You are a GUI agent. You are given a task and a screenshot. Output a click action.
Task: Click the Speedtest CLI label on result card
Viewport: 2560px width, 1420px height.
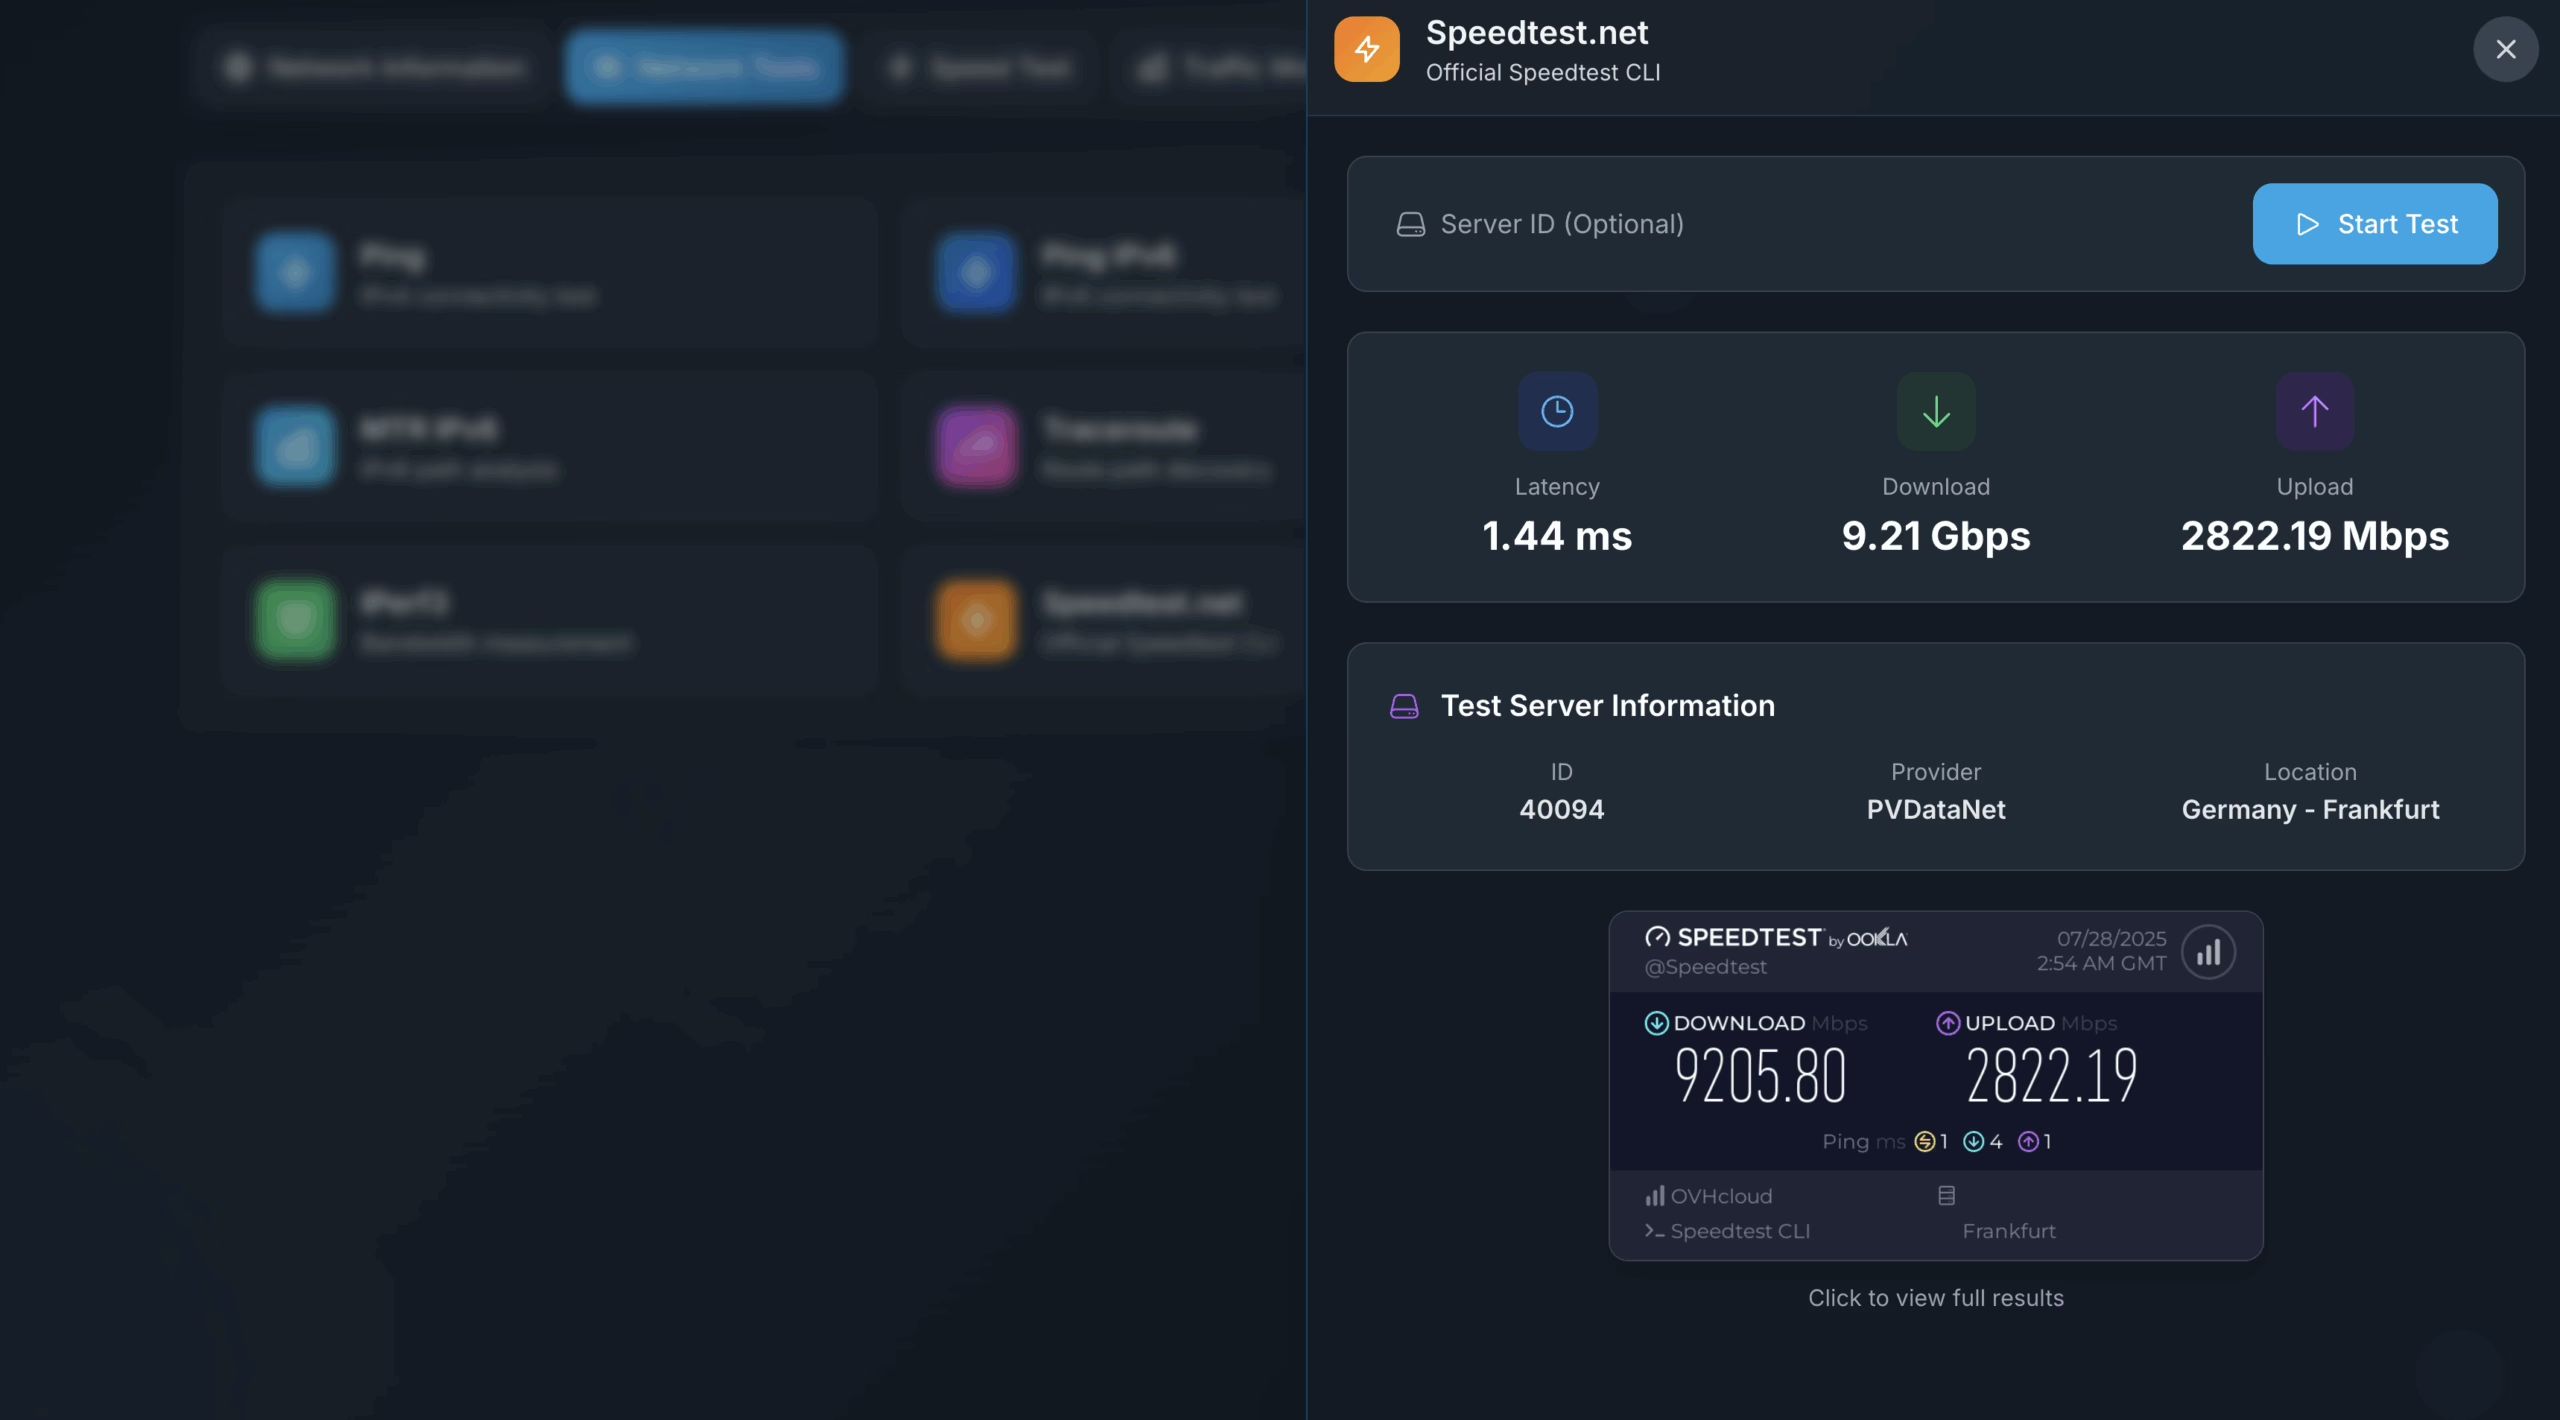[x=1740, y=1231]
